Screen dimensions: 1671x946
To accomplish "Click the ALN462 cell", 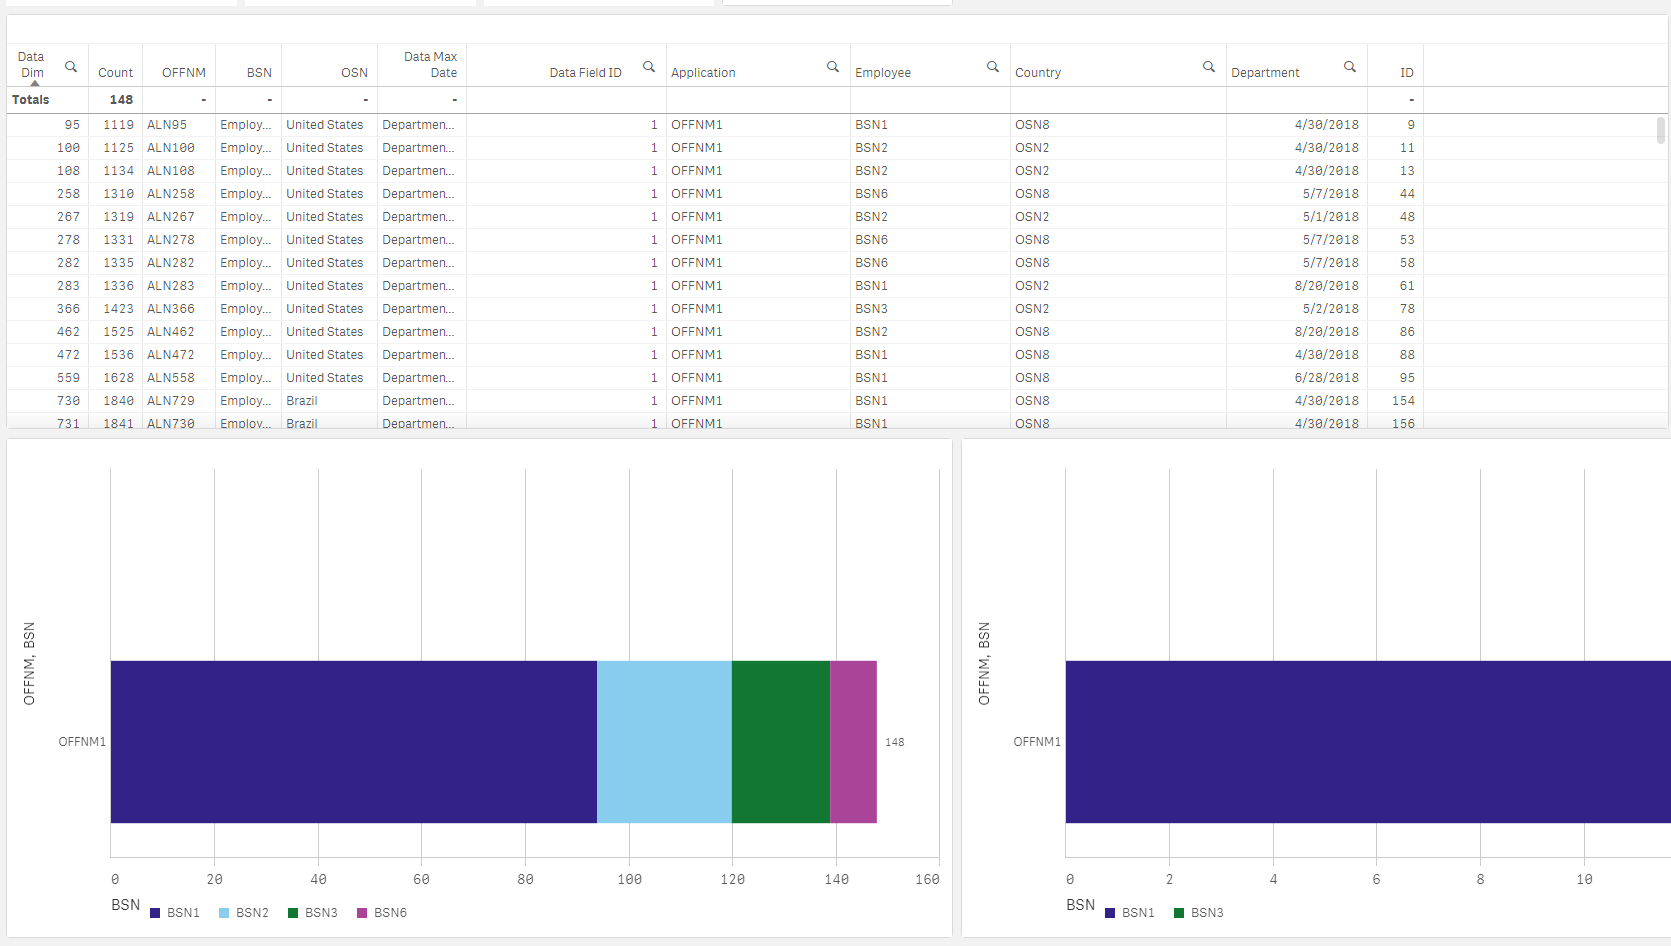I will pyautogui.click(x=171, y=332).
